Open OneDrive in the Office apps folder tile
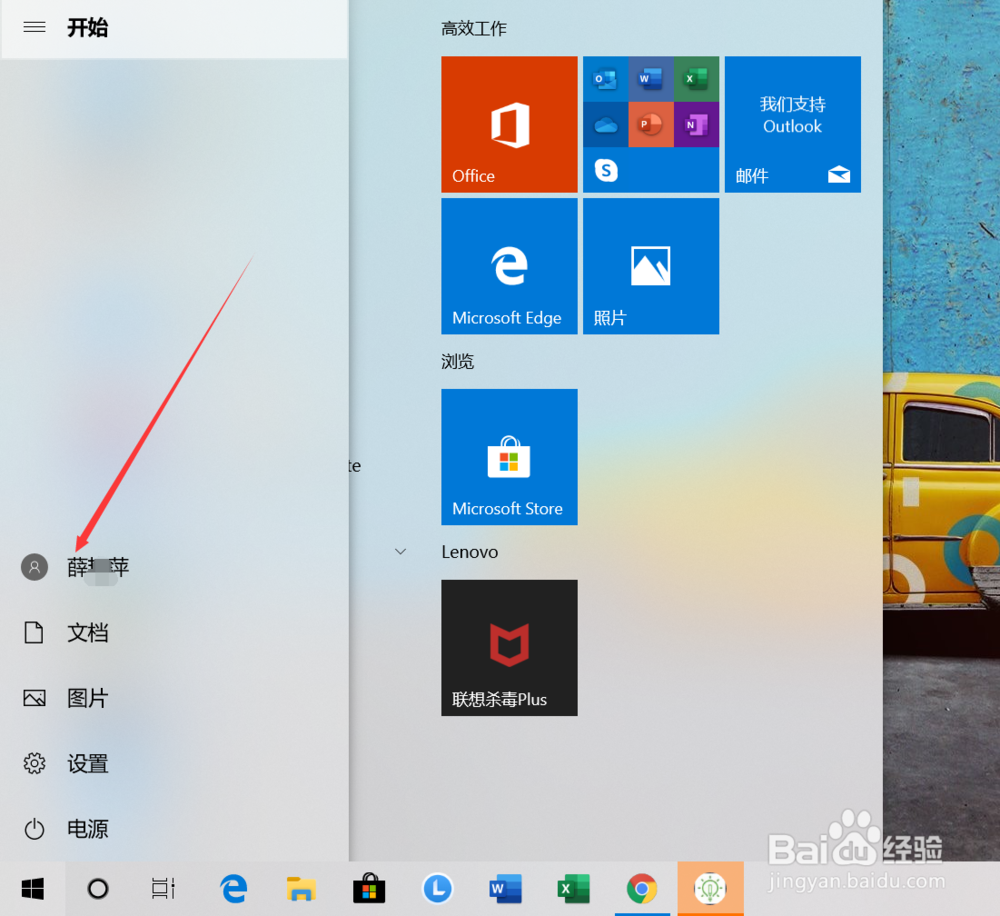The height and width of the screenshot is (916, 1000). pyautogui.click(x=605, y=124)
